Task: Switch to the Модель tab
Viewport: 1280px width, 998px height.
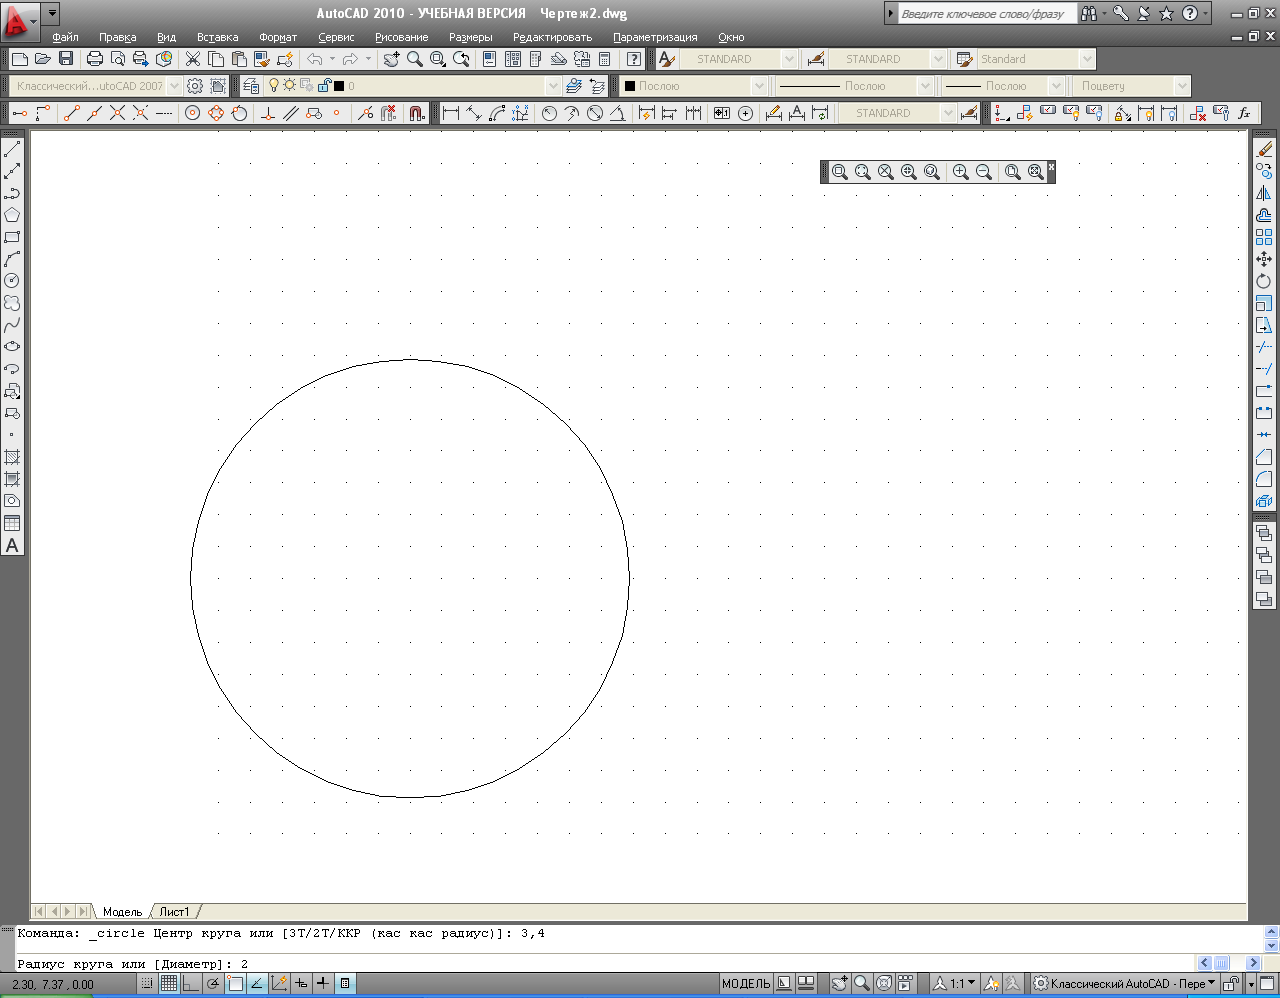Action: (123, 912)
